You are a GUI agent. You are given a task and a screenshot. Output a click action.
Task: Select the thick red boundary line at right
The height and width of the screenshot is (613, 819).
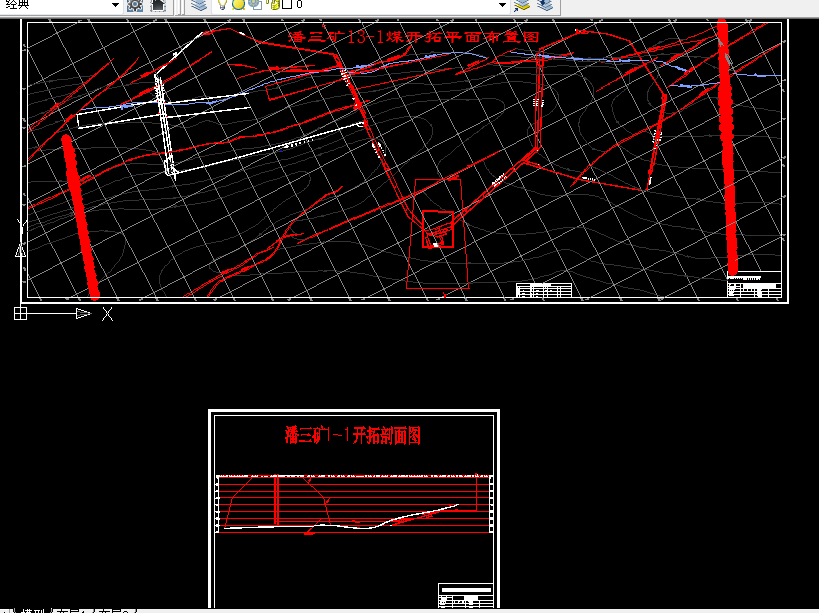[x=727, y=147]
